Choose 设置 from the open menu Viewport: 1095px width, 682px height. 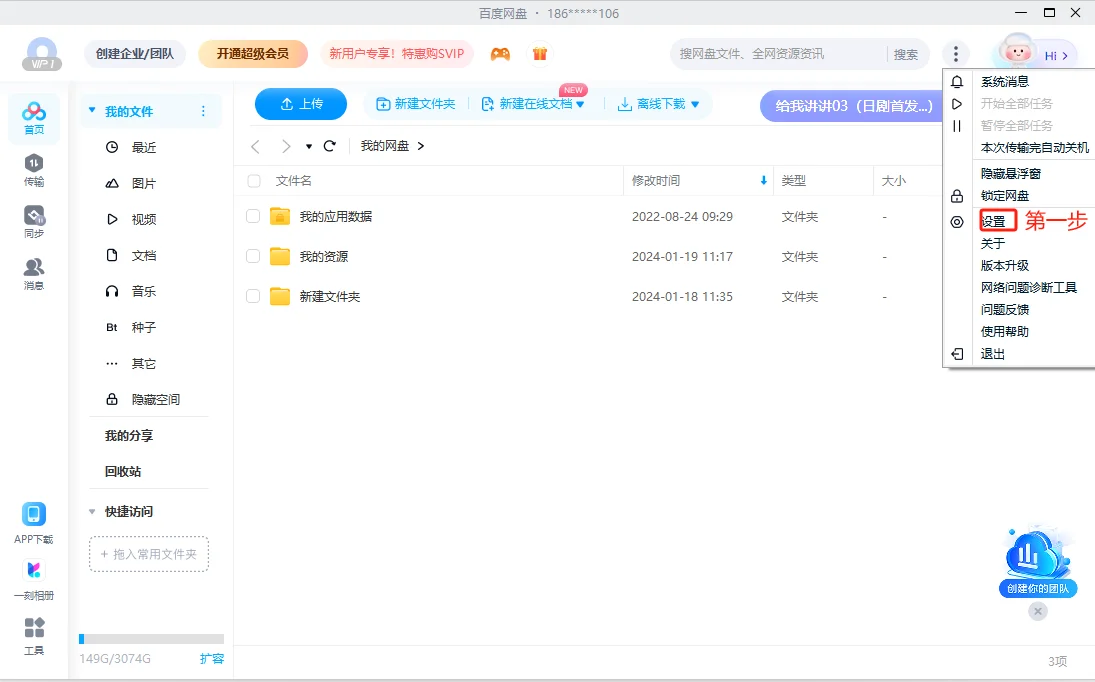(995, 221)
